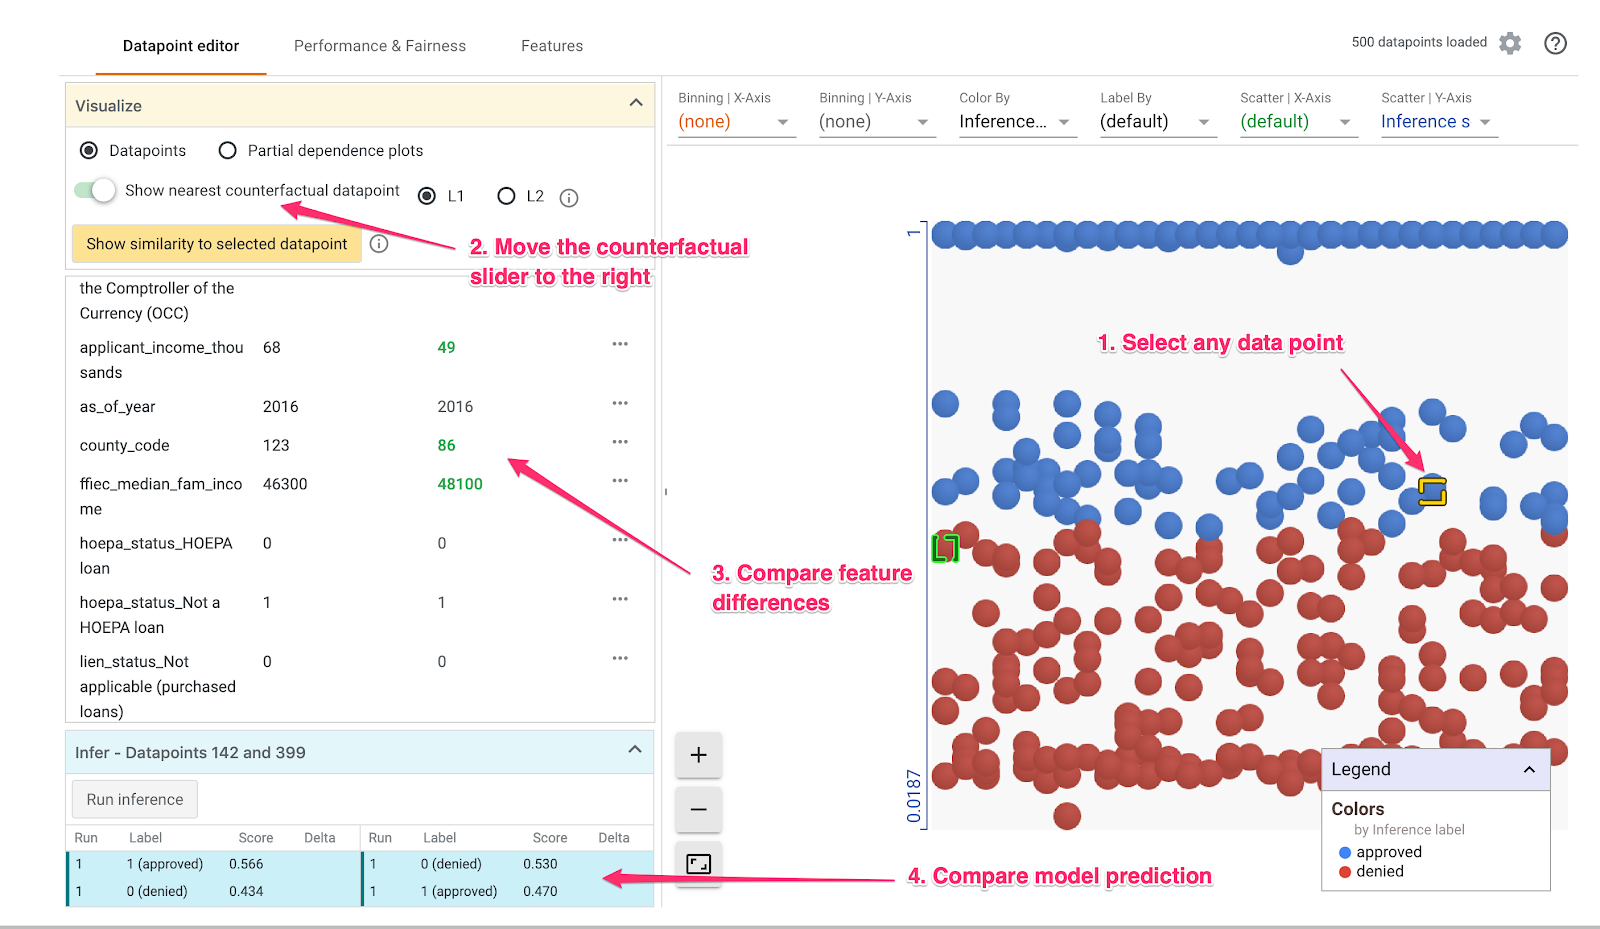Collapse the Visualize panel

coord(635,103)
